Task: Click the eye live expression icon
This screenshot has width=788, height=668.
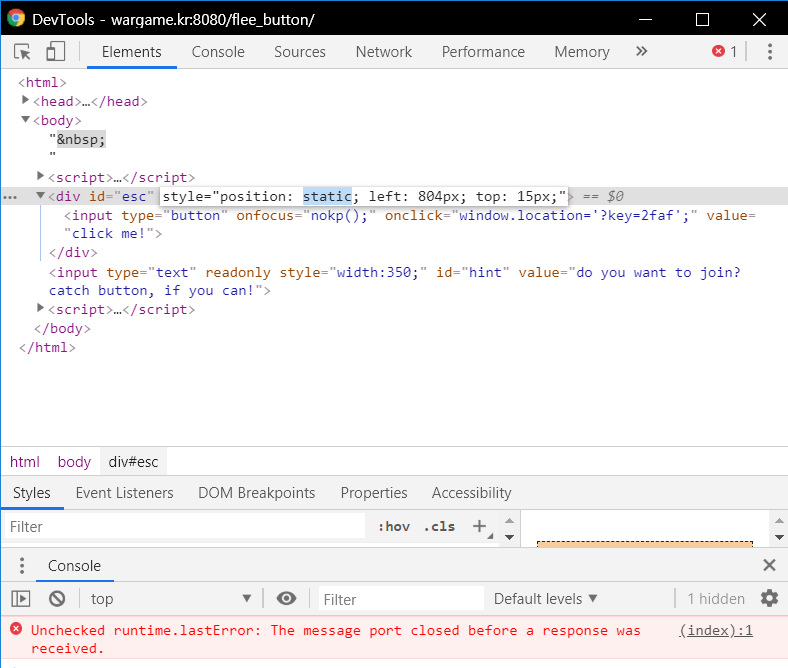Action: (x=286, y=599)
